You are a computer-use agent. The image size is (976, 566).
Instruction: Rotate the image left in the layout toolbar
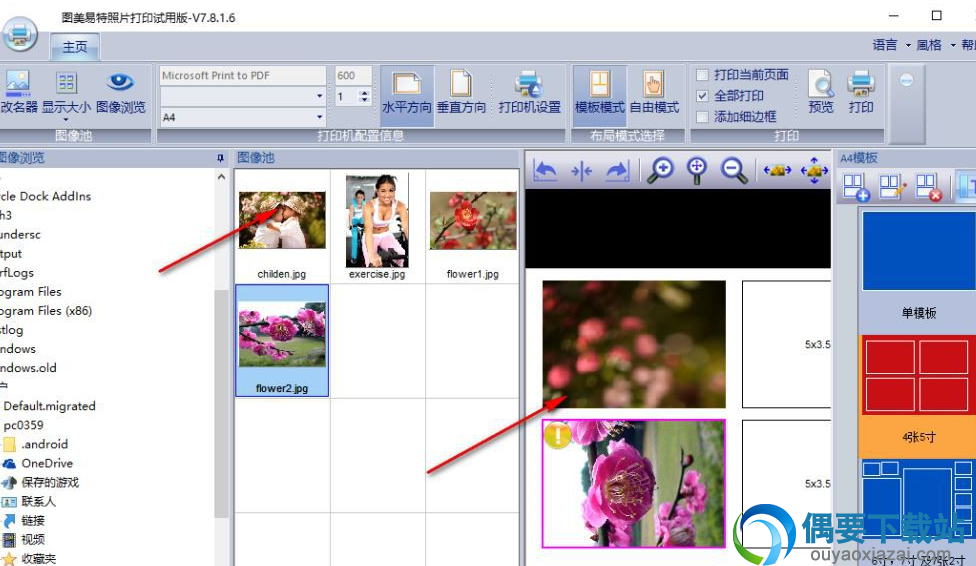pos(546,170)
